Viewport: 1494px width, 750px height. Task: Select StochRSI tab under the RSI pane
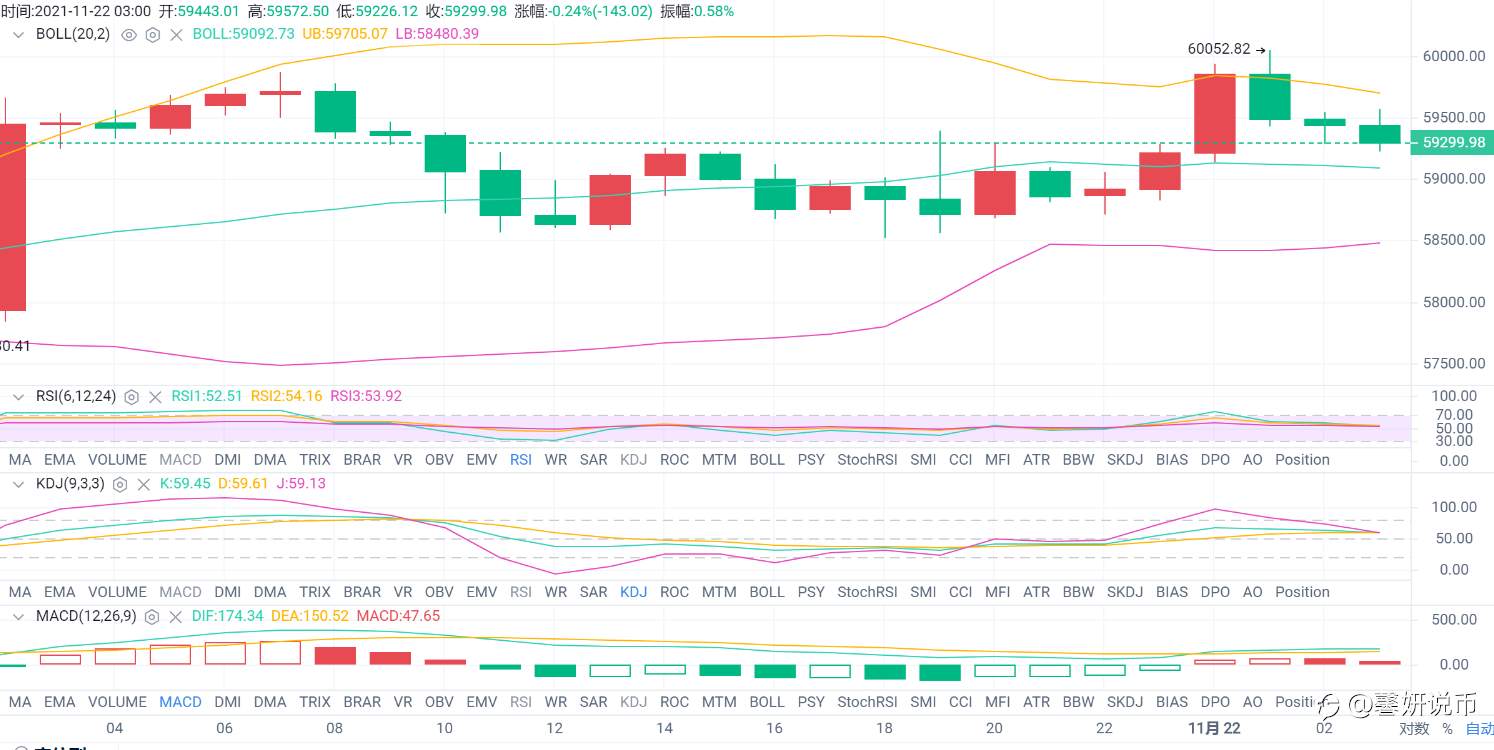pyautogui.click(x=868, y=460)
